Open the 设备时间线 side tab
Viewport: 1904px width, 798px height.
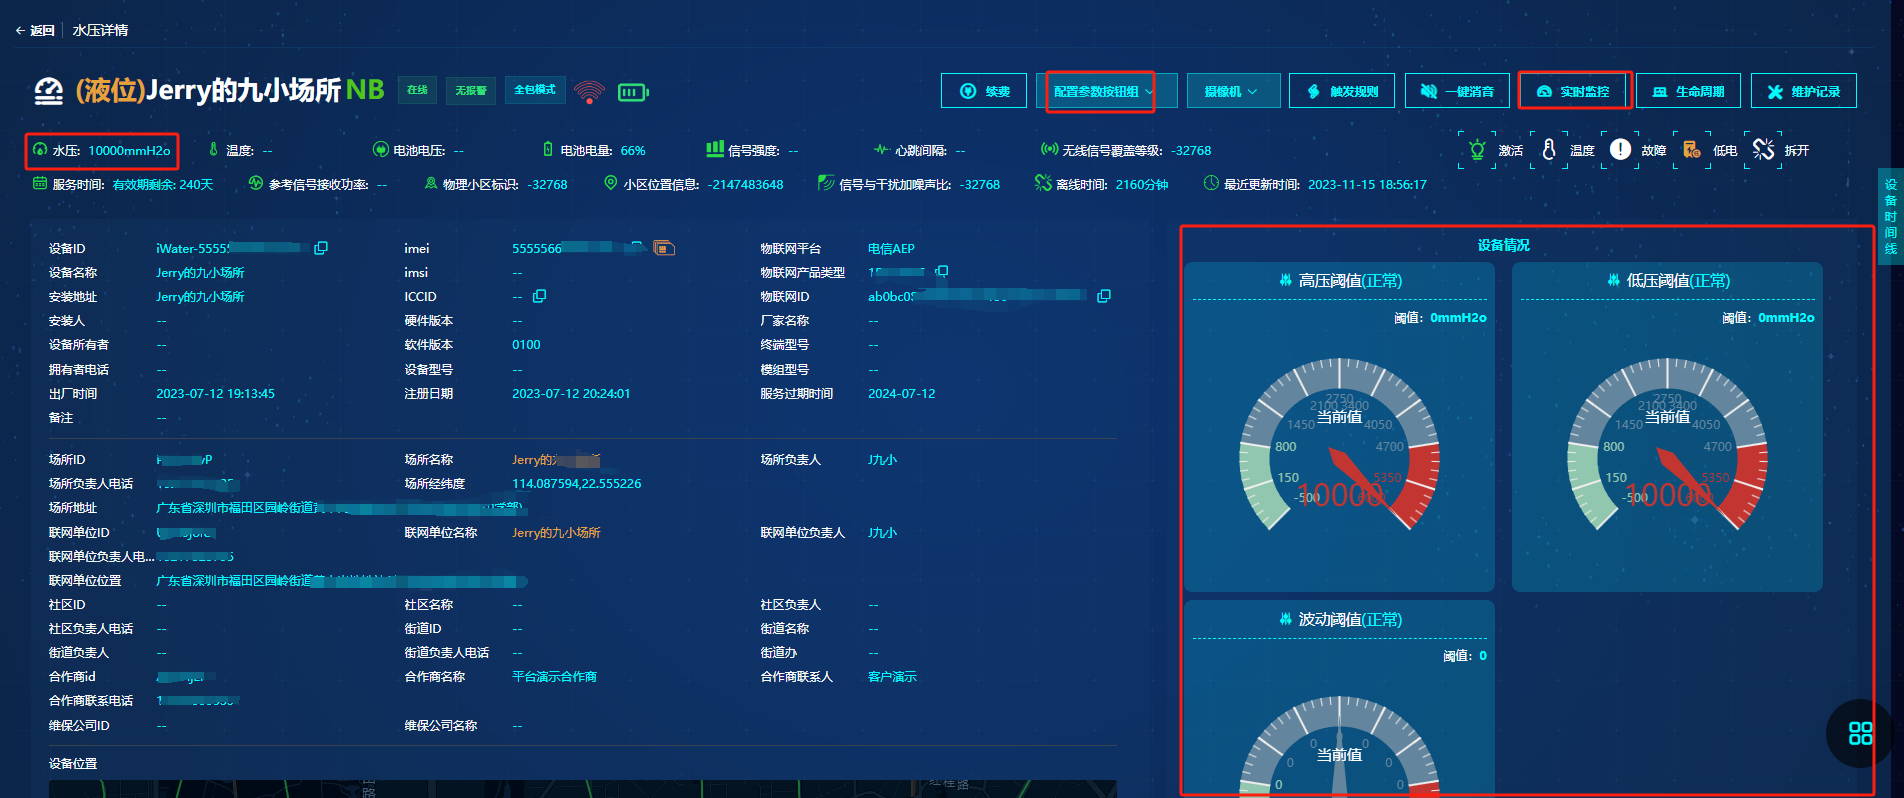(1890, 216)
